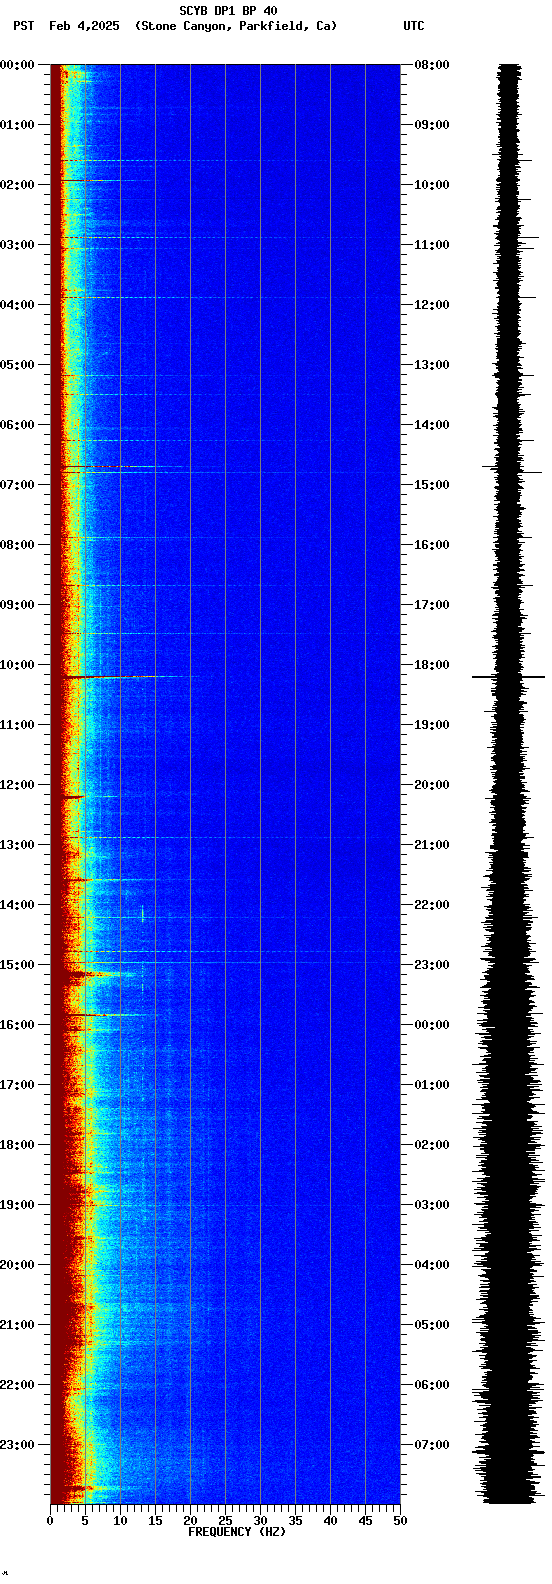
Task: Click the frequency axis tick label '30'
Action: point(260,1521)
